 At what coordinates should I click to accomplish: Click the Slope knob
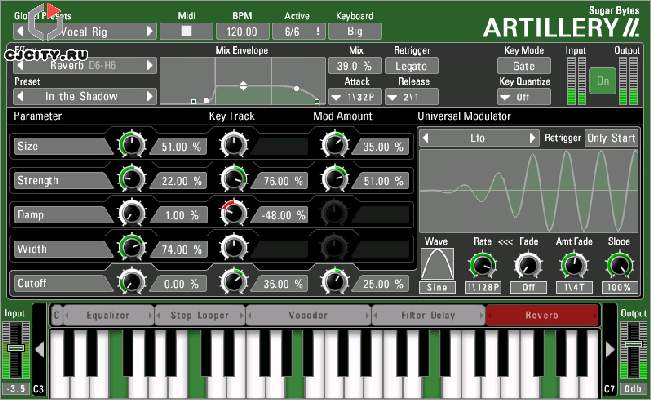(x=619, y=264)
